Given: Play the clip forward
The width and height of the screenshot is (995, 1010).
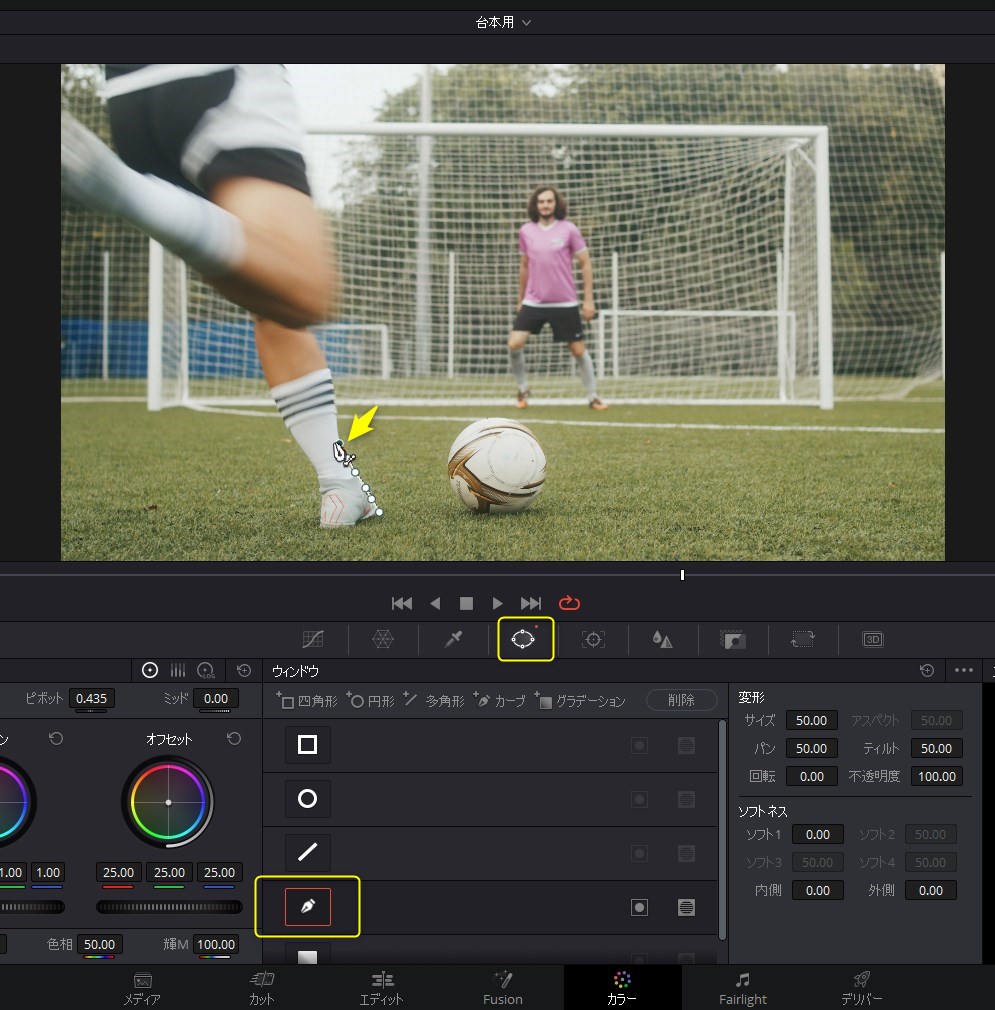Looking at the screenshot, I should (x=497, y=604).
